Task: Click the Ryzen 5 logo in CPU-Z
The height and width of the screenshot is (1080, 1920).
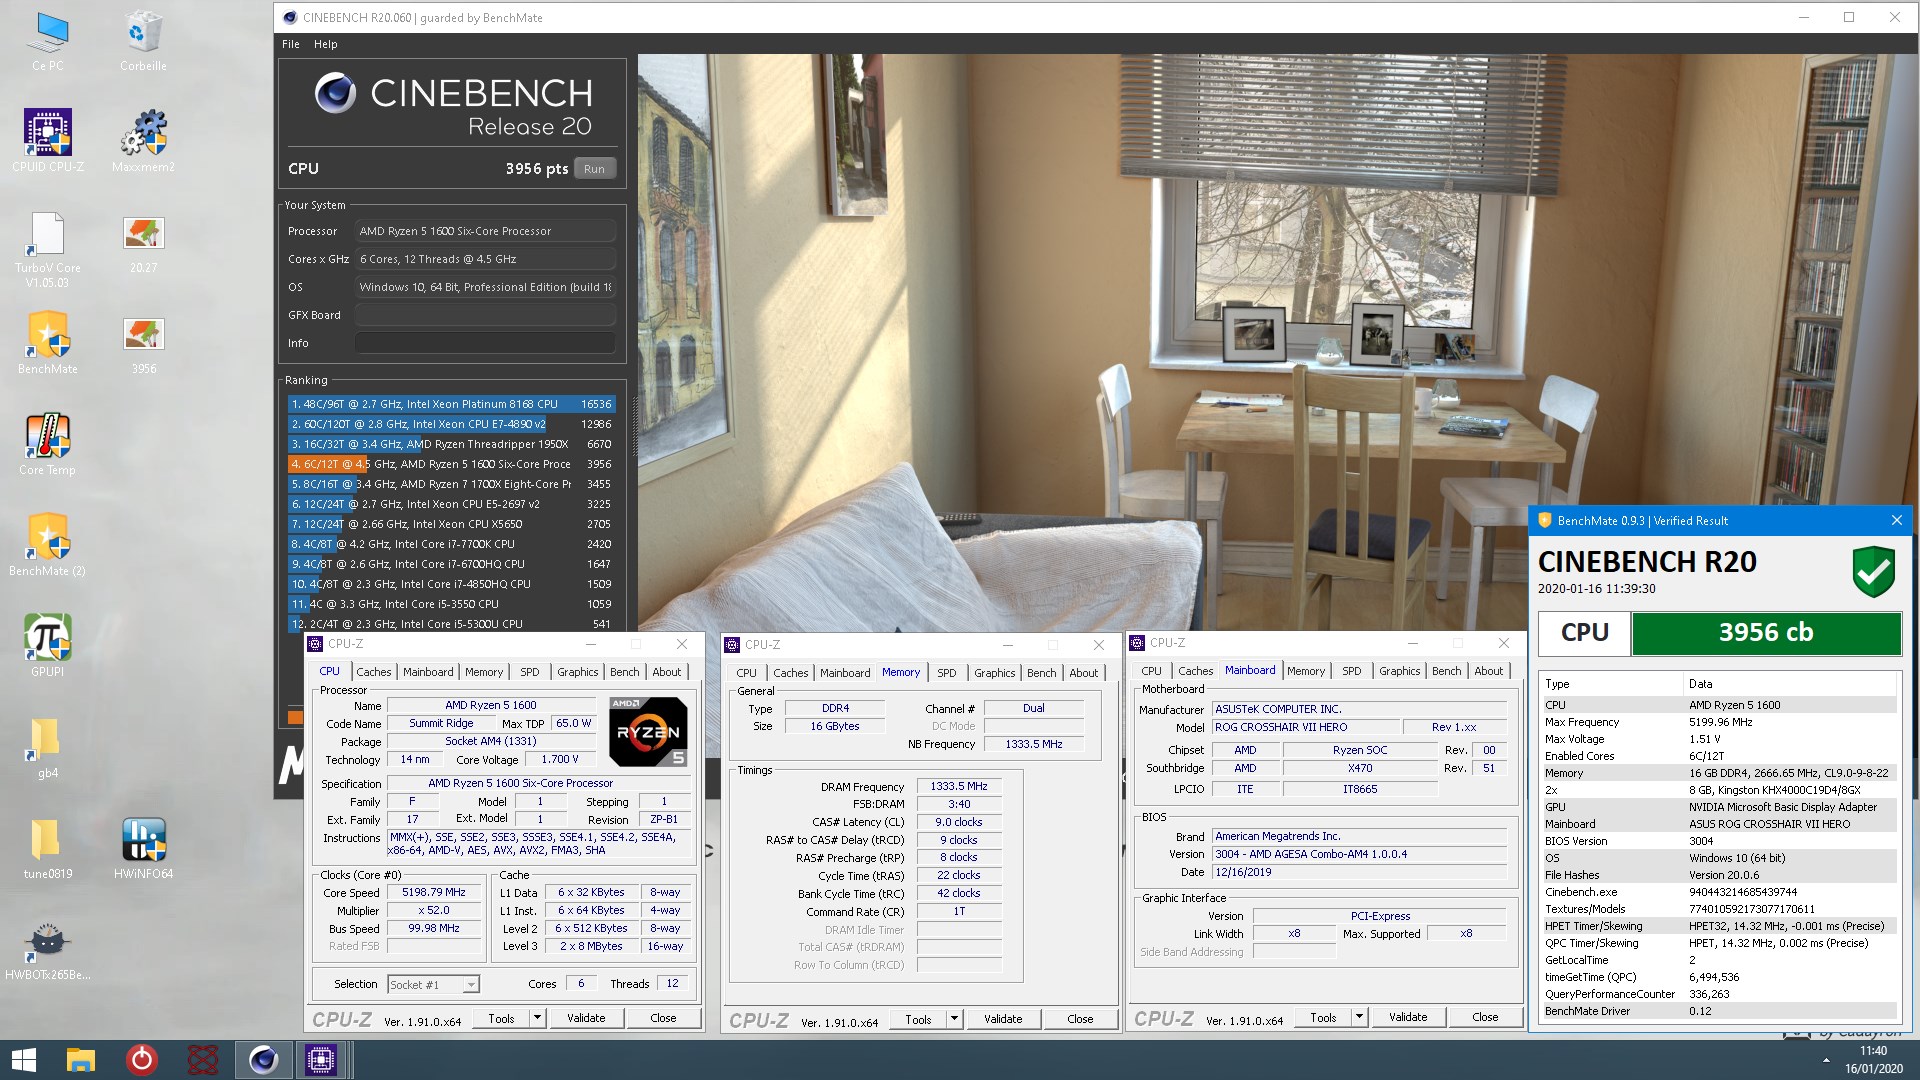Action: 648,732
